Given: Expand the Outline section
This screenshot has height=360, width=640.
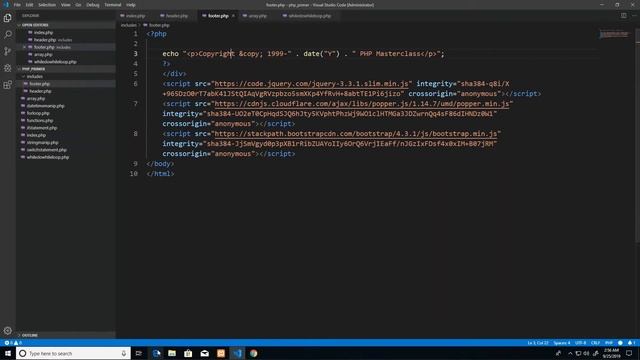Looking at the screenshot, I should pos(67,335).
